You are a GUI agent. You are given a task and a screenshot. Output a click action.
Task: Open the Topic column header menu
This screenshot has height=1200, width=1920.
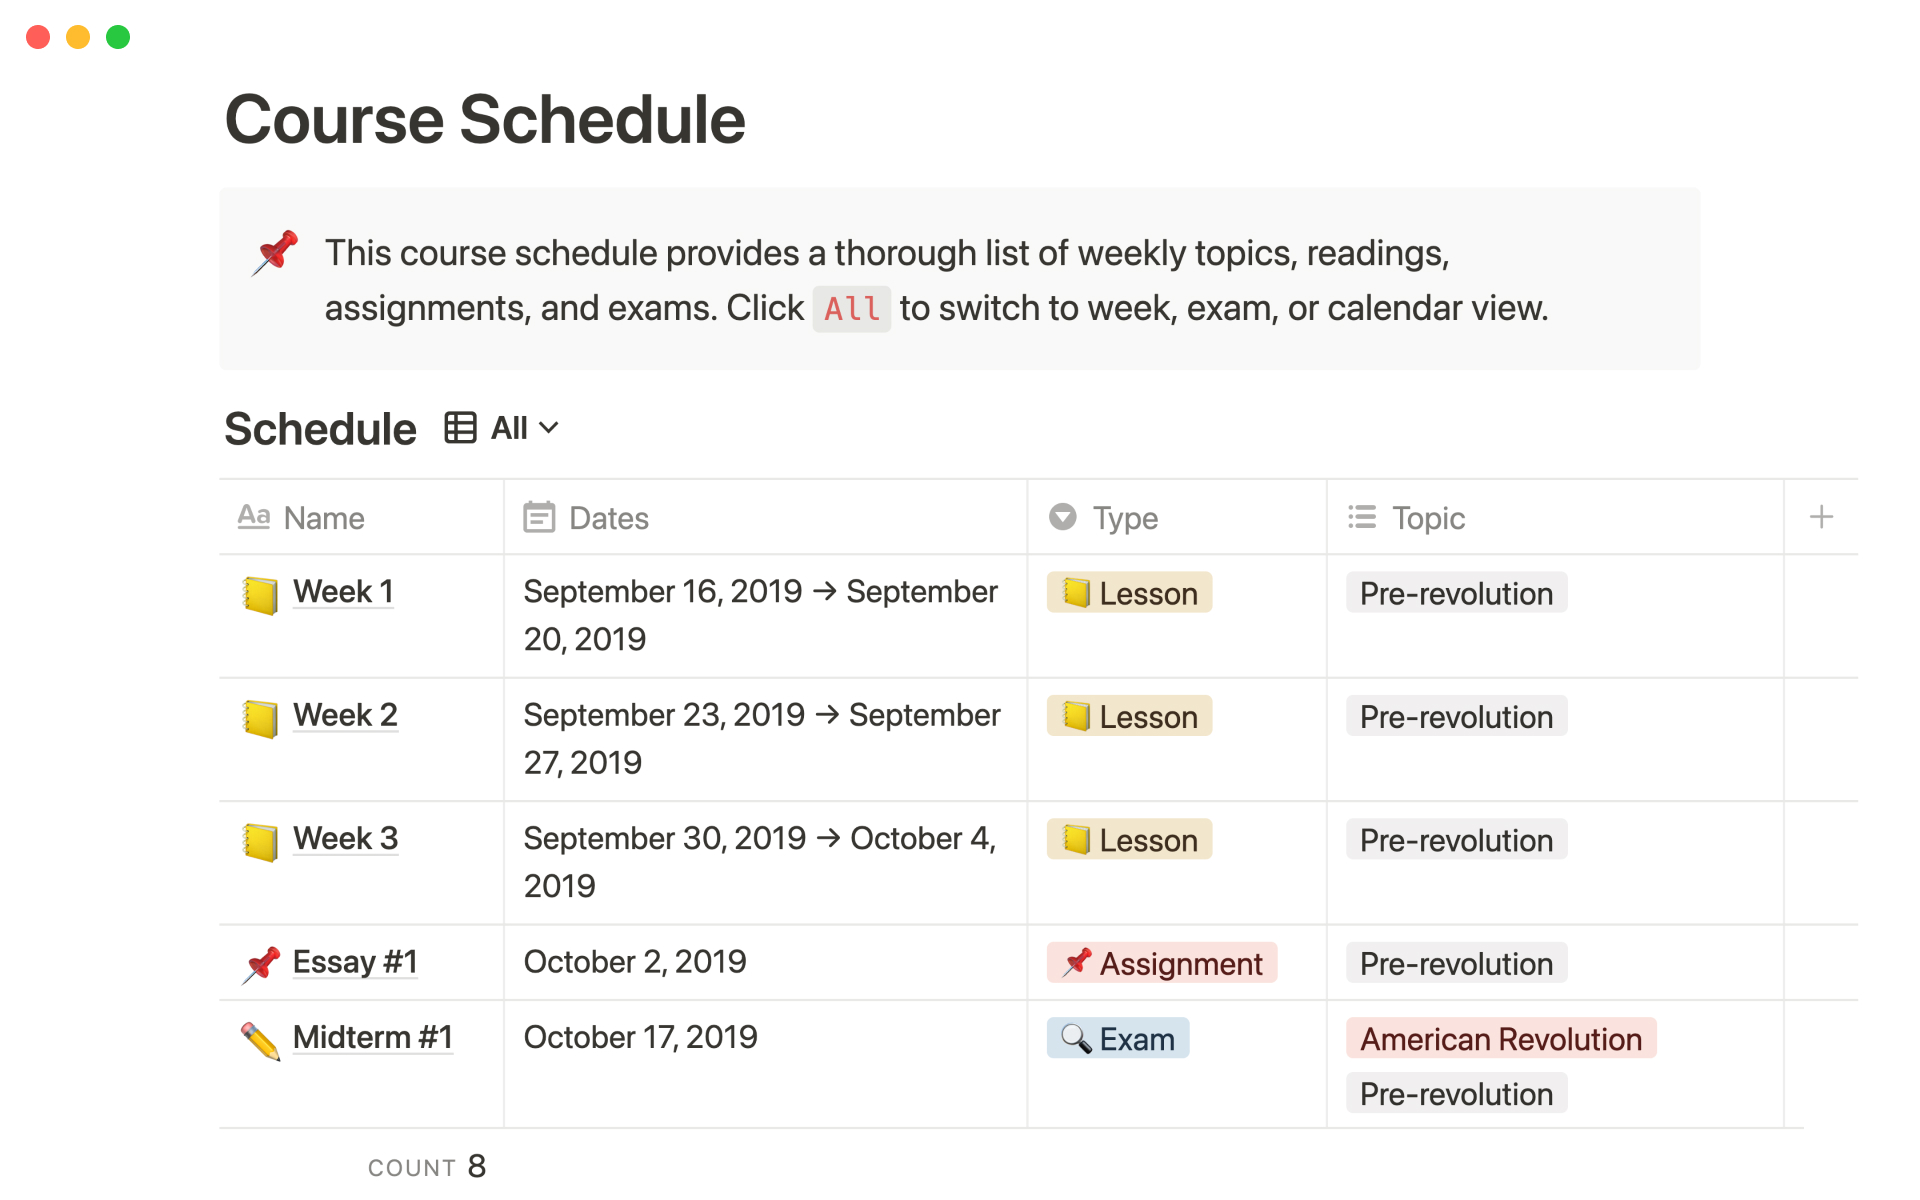1428,518
